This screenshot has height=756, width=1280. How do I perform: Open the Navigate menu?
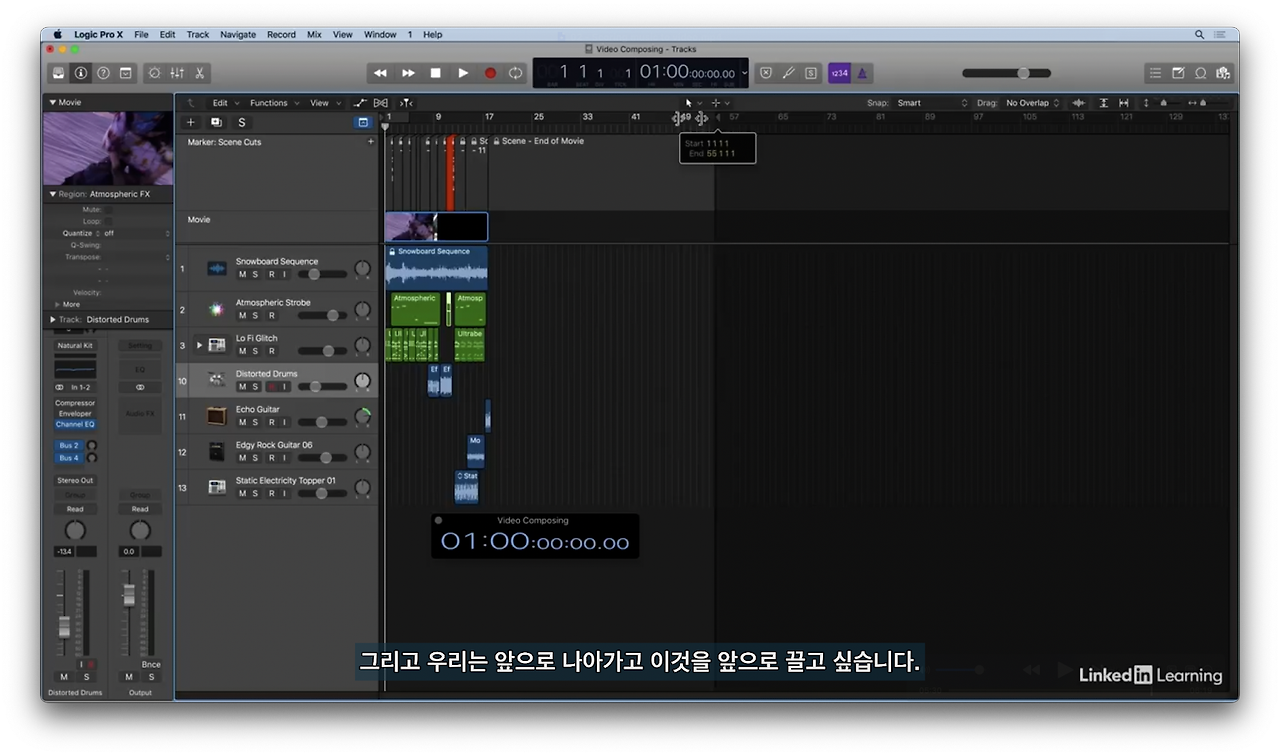click(238, 34)
